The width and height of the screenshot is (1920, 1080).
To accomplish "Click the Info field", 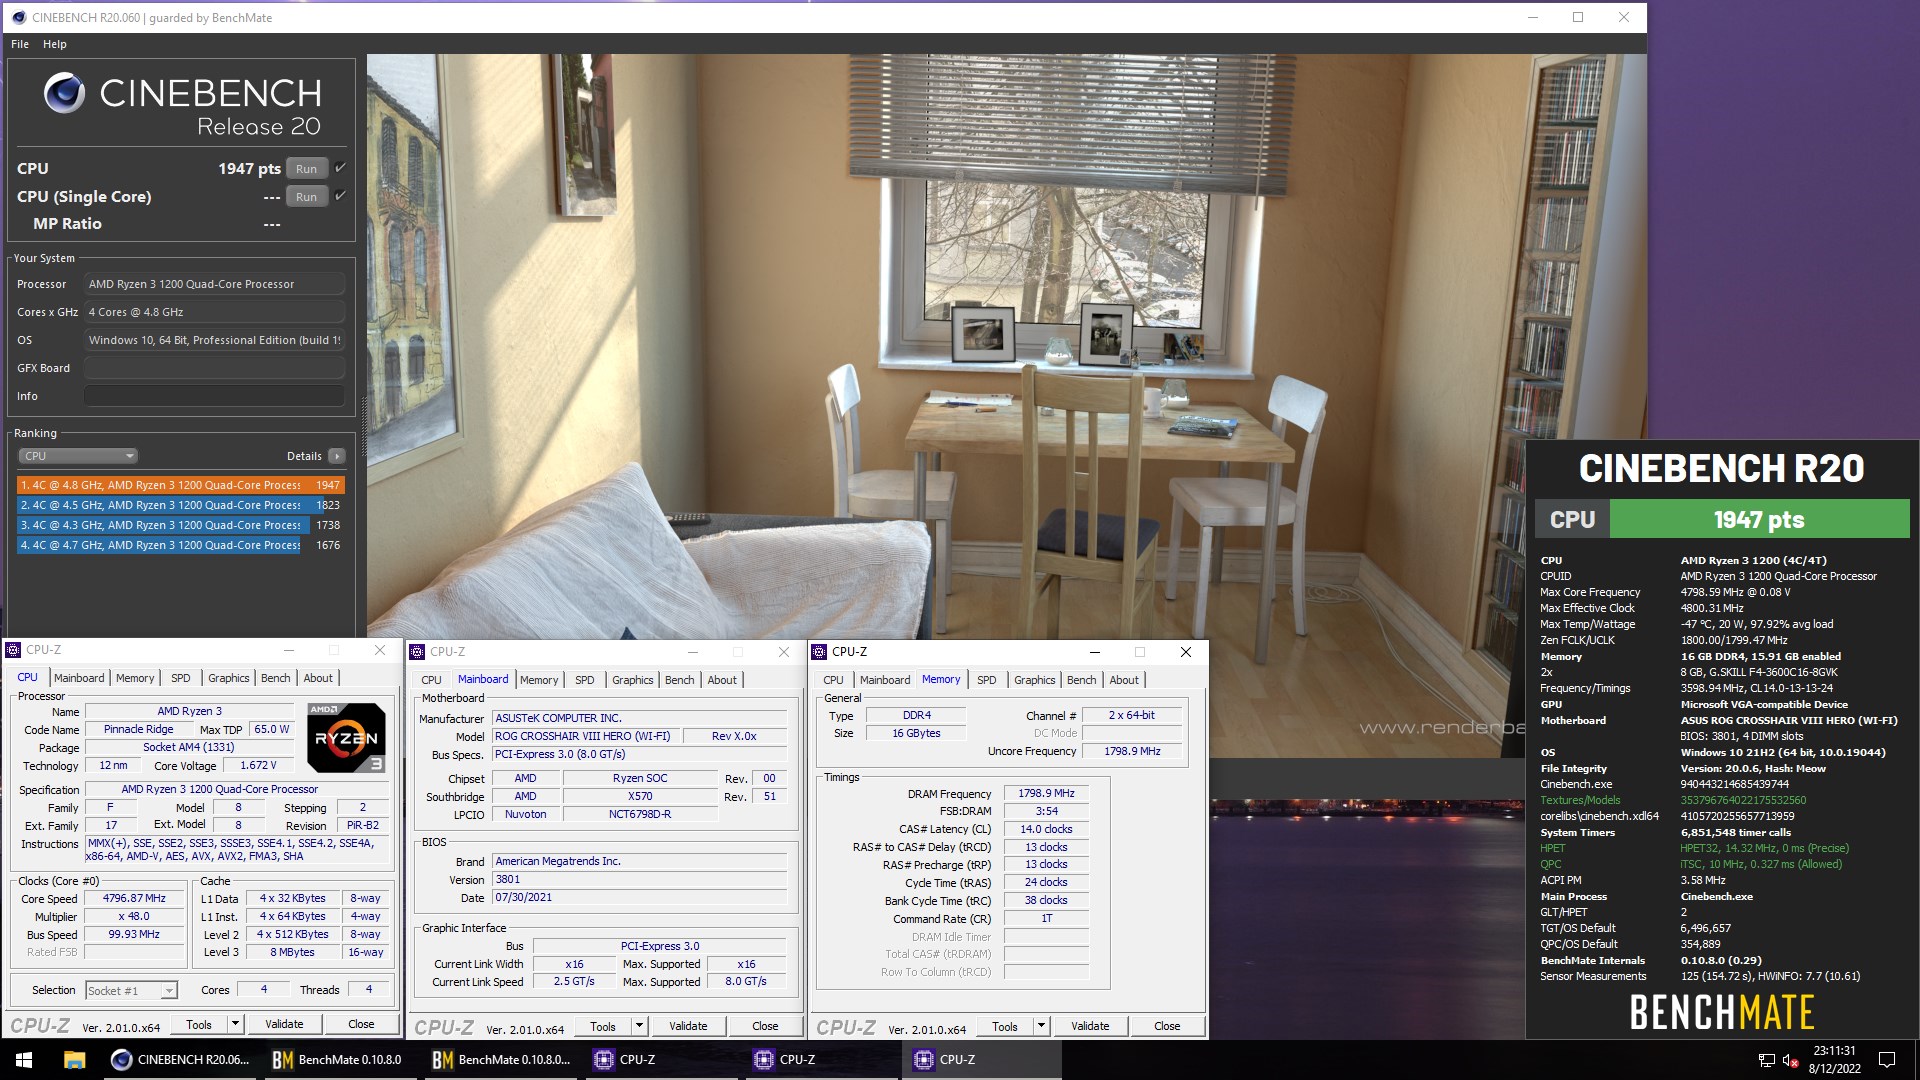I will (214, 396).
